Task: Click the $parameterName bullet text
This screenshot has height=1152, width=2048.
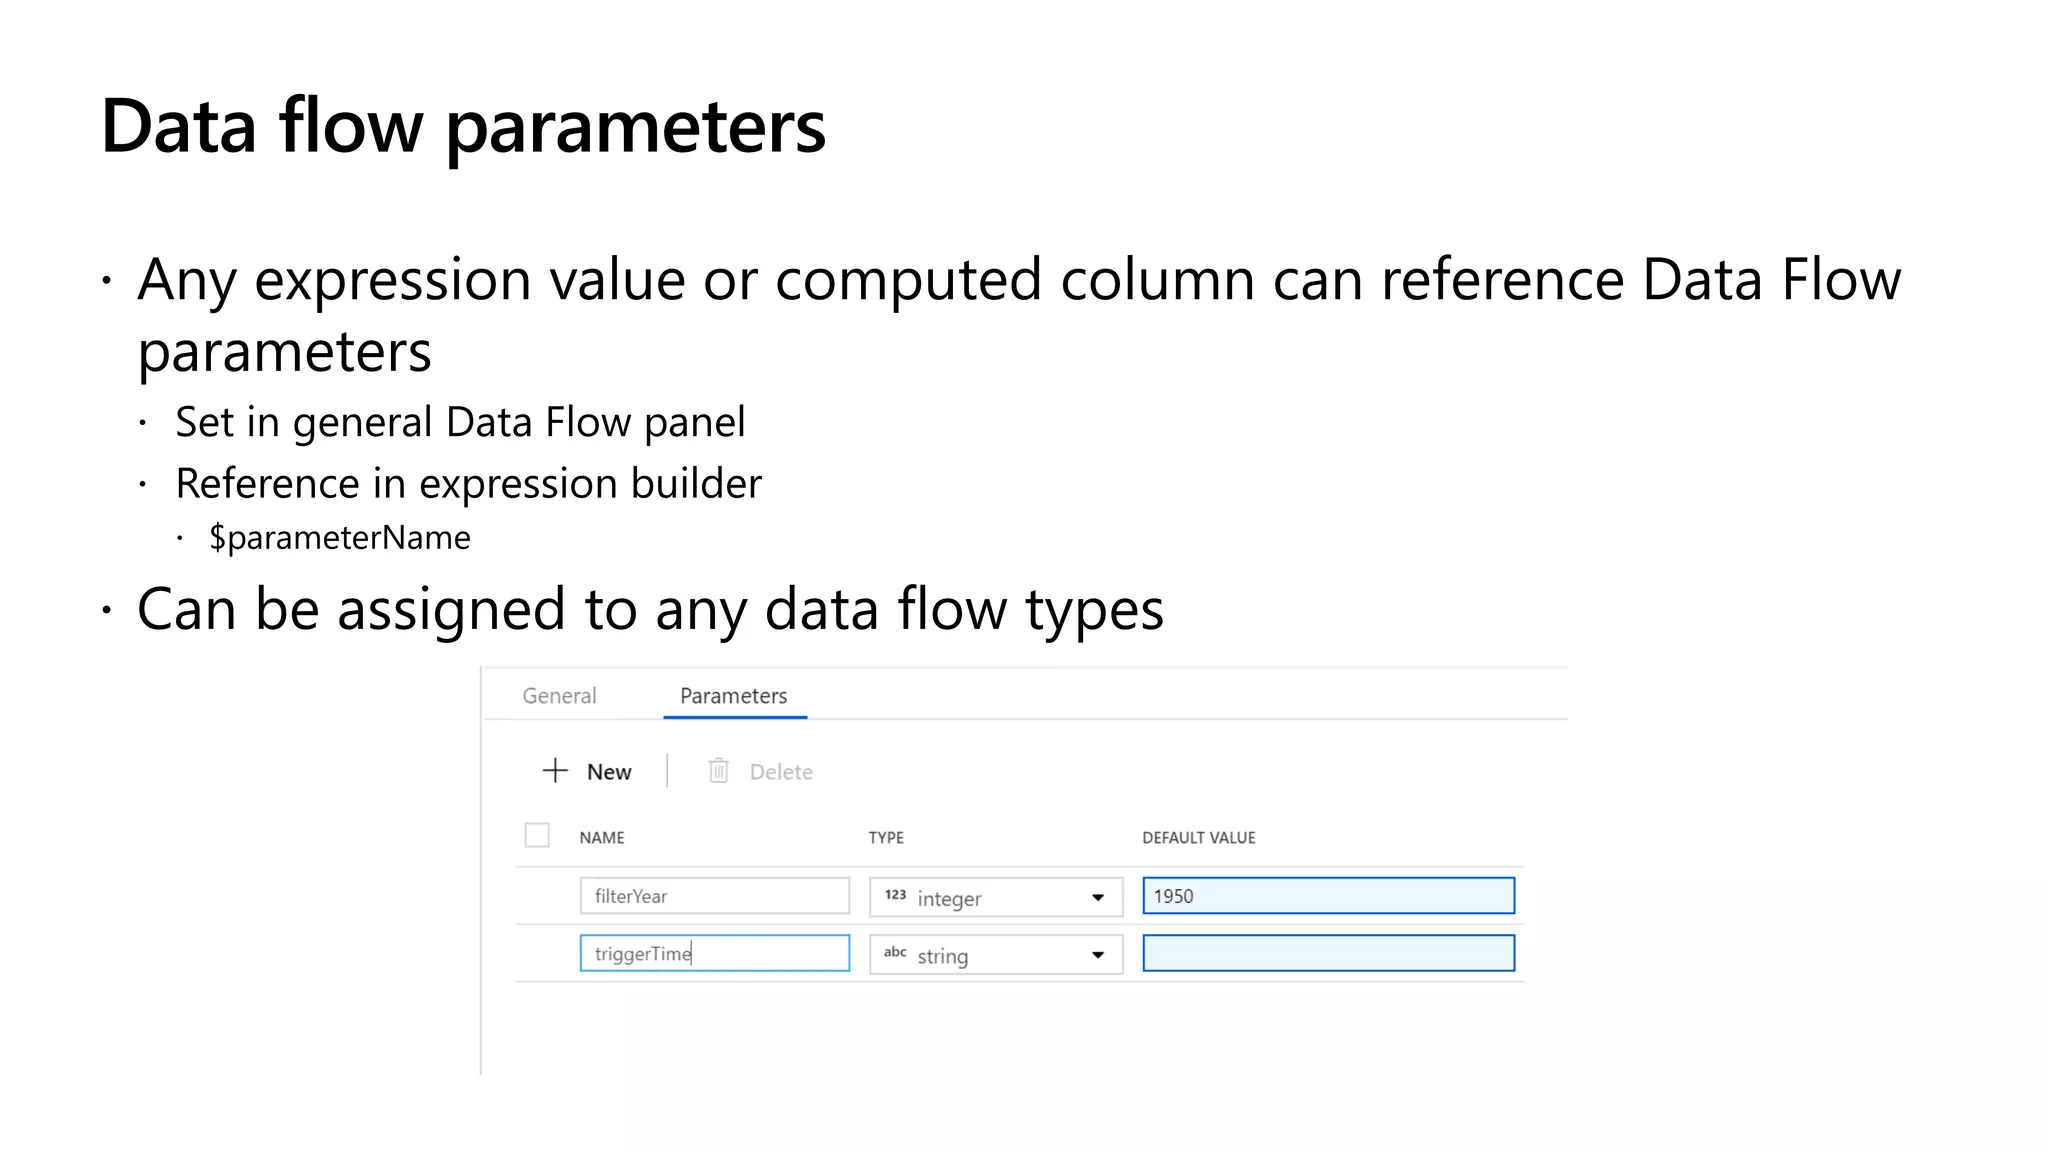Action: [x=340, y=538]
